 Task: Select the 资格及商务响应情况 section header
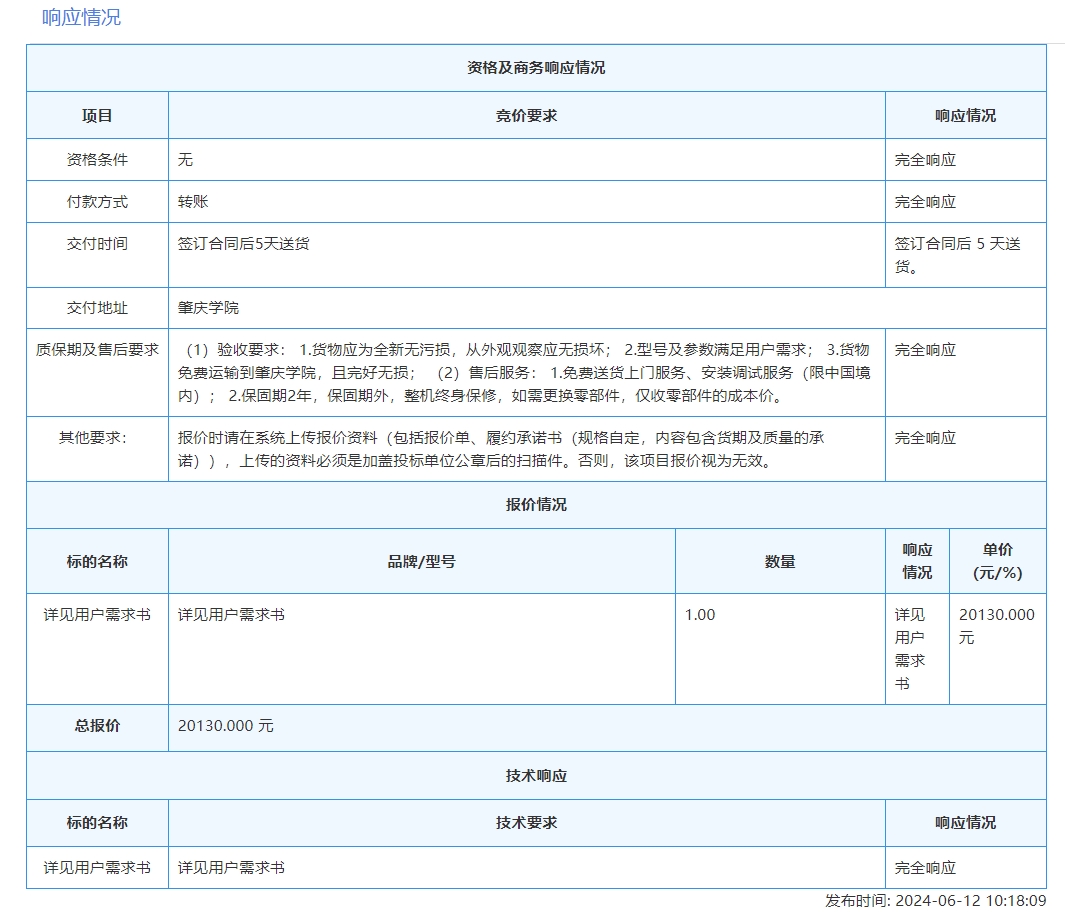[536, 68]
